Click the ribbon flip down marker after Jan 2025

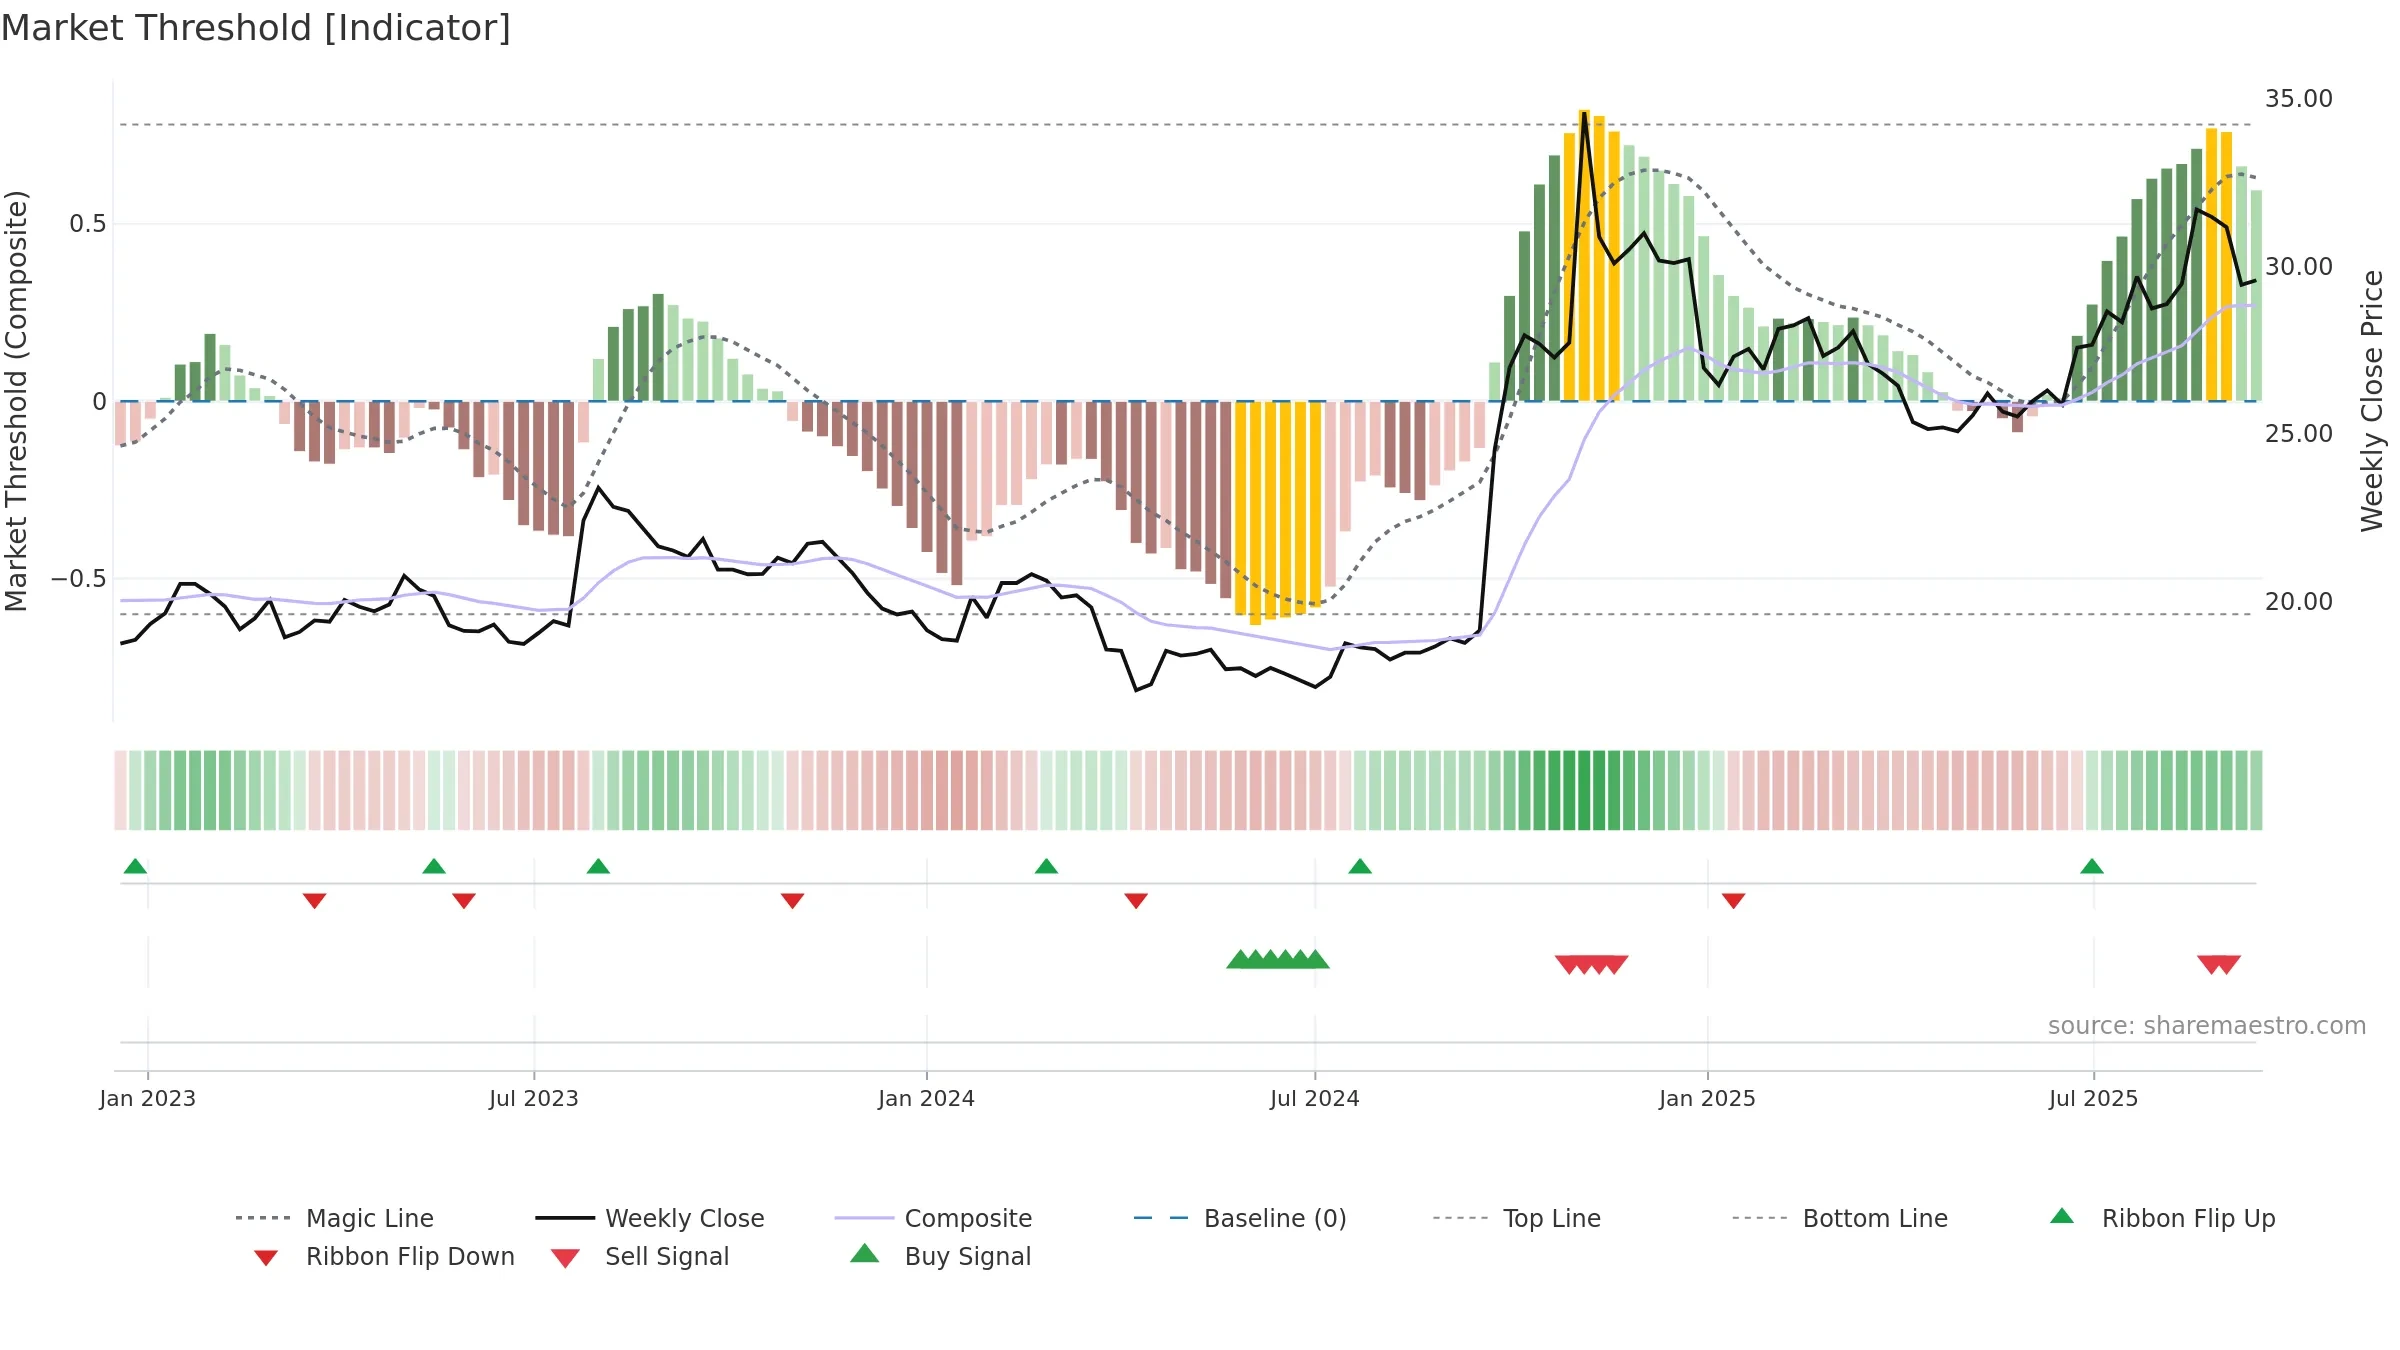[1734, 901]
